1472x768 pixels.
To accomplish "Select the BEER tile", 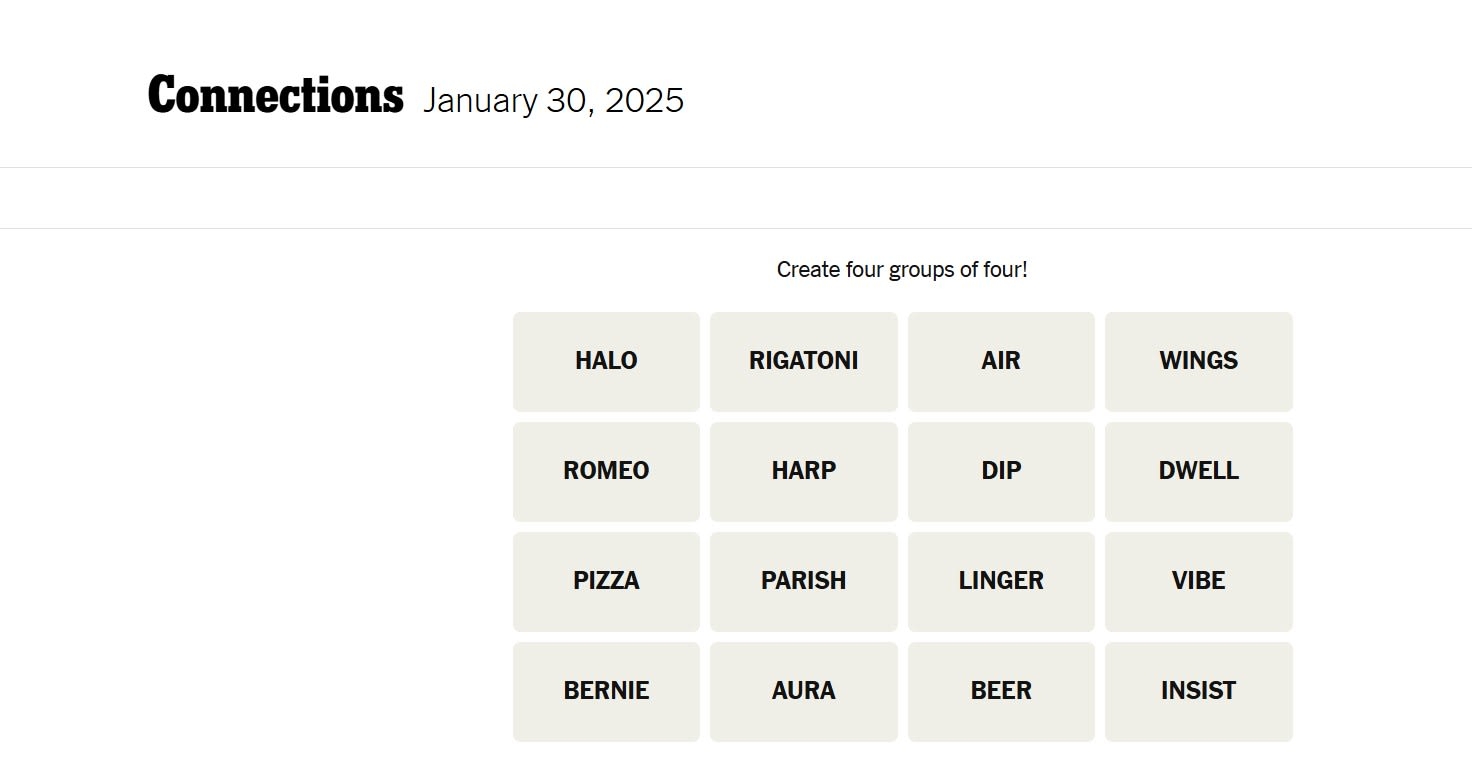I will pyautogui.click(x=1001, y=691).
